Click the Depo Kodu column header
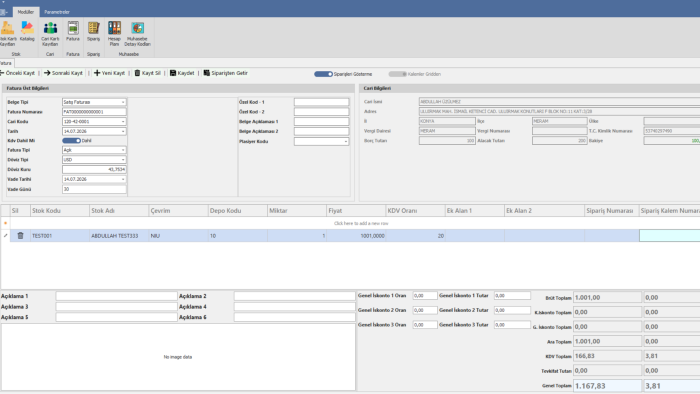This screenshot has height=394, width=700. (238, 211)
